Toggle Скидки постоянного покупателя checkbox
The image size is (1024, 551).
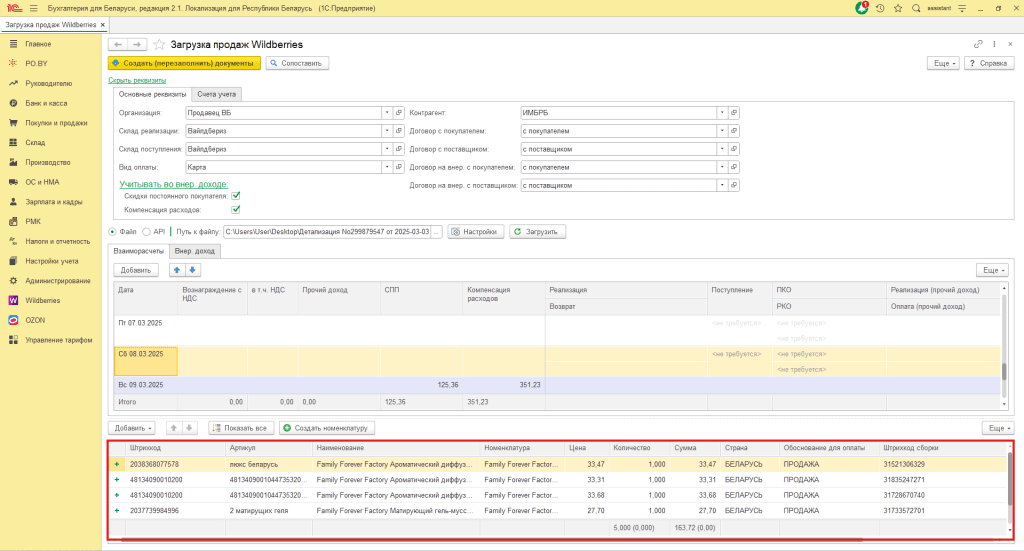(236, 196)
